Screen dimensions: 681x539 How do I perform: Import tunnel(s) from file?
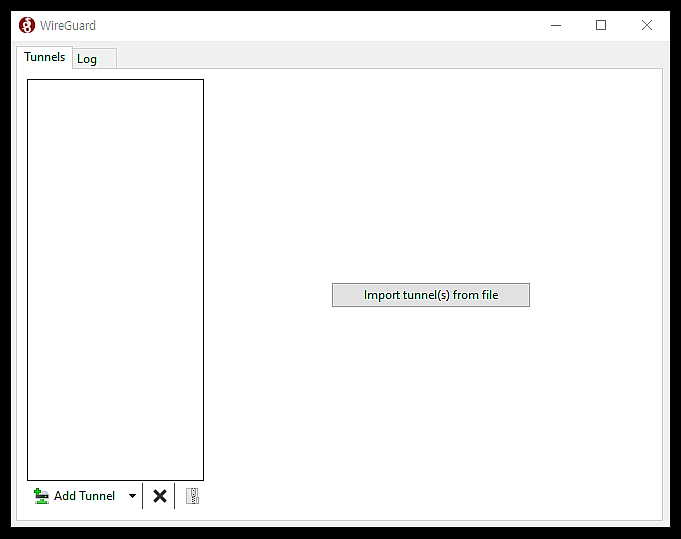click(430, 295)
